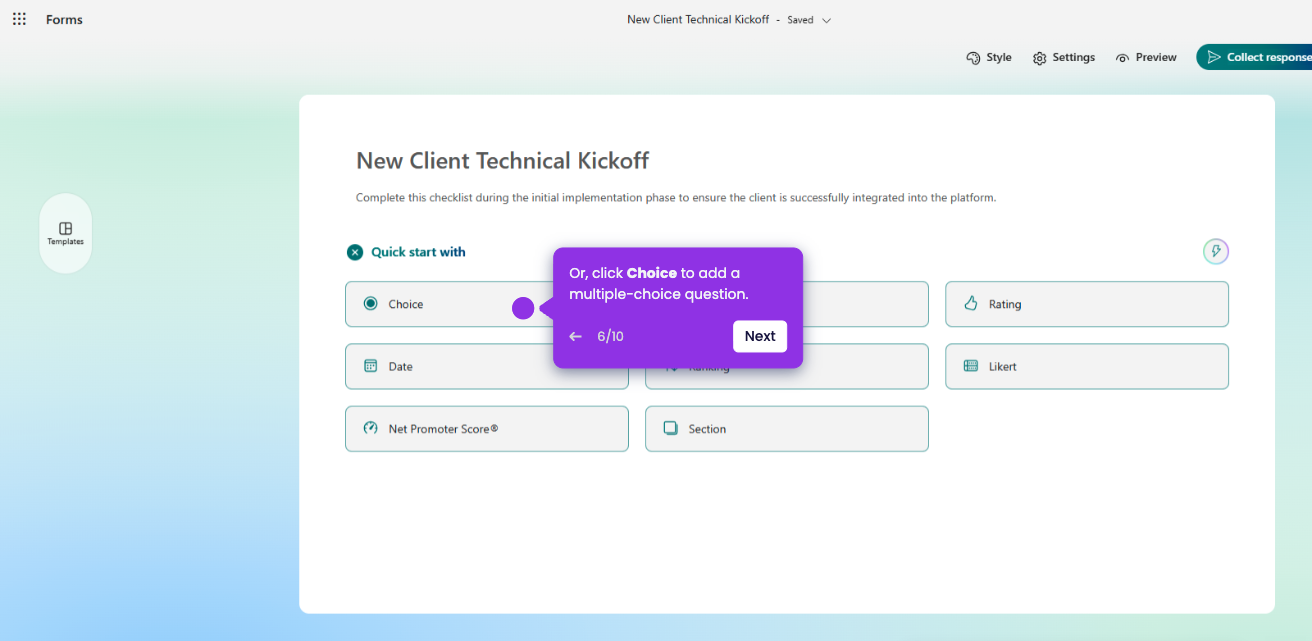Add a Rating question
This screenshot has height=641, width=1312.
pos(1087,304)
